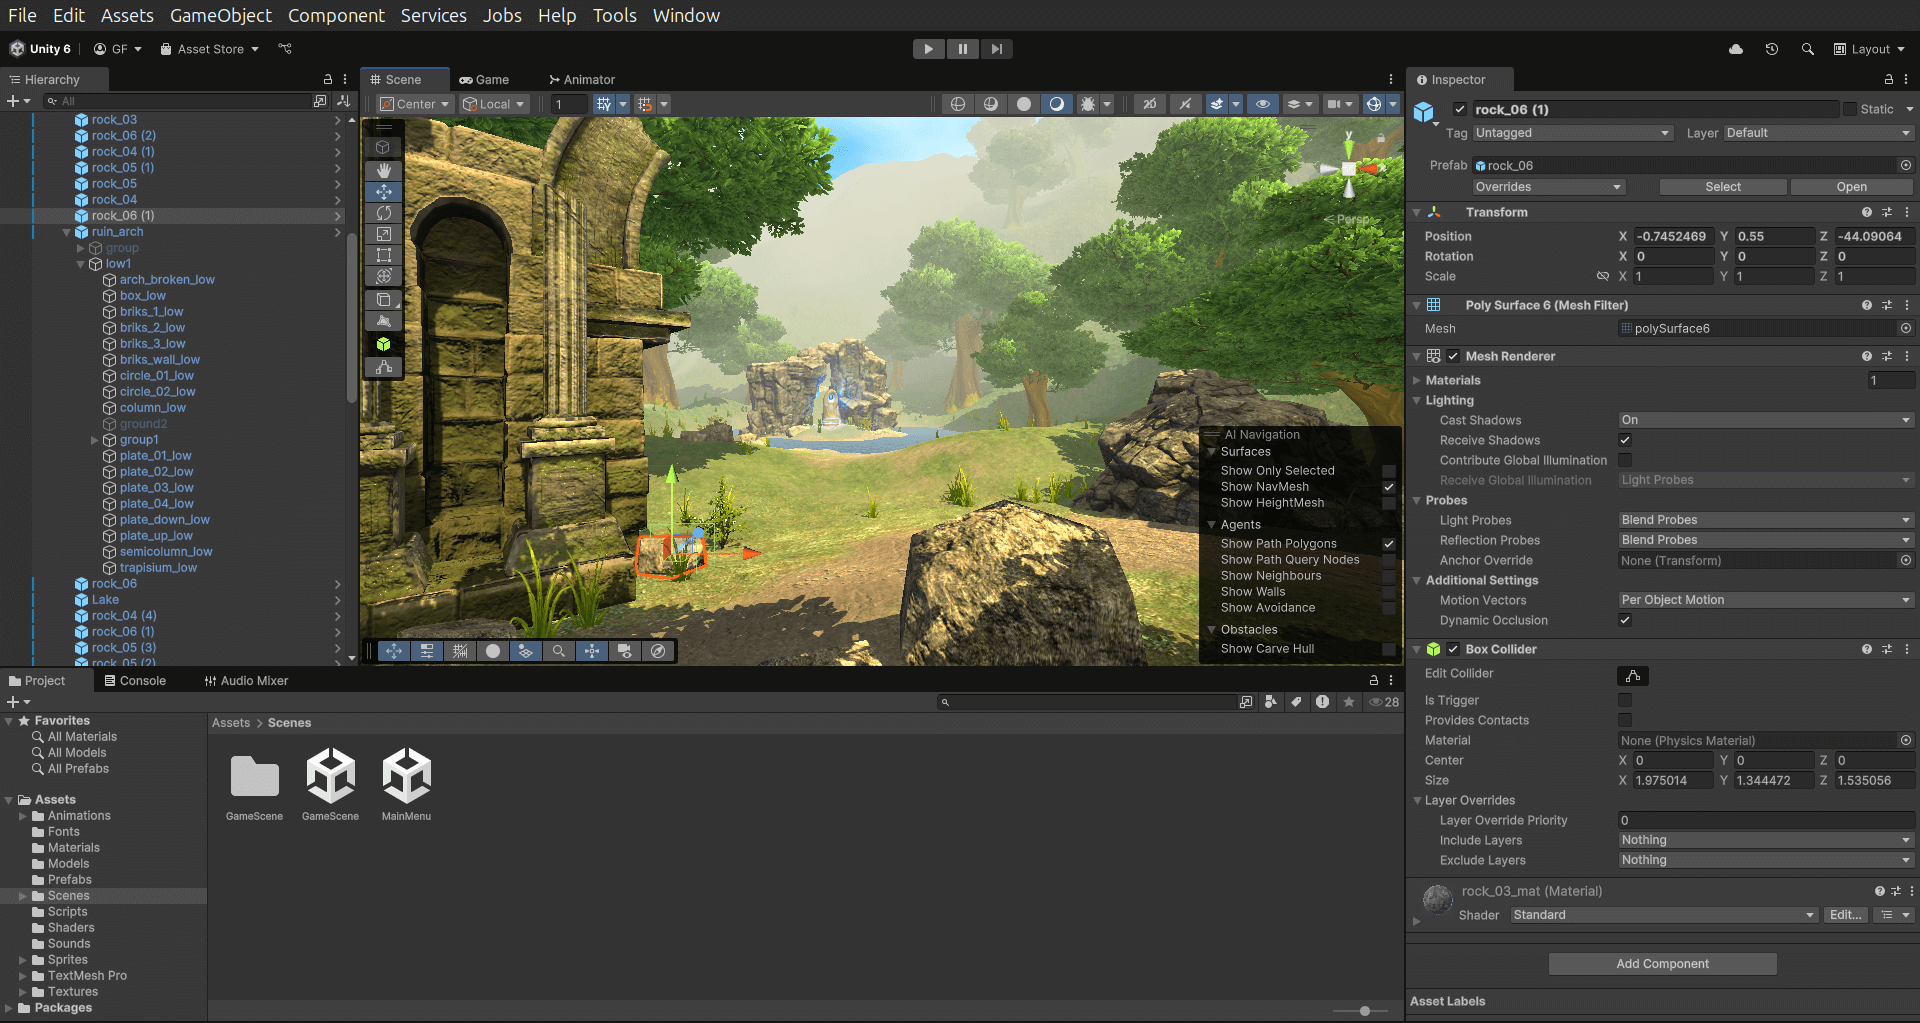Toggle grid snapping icon

tap(645, 104)
